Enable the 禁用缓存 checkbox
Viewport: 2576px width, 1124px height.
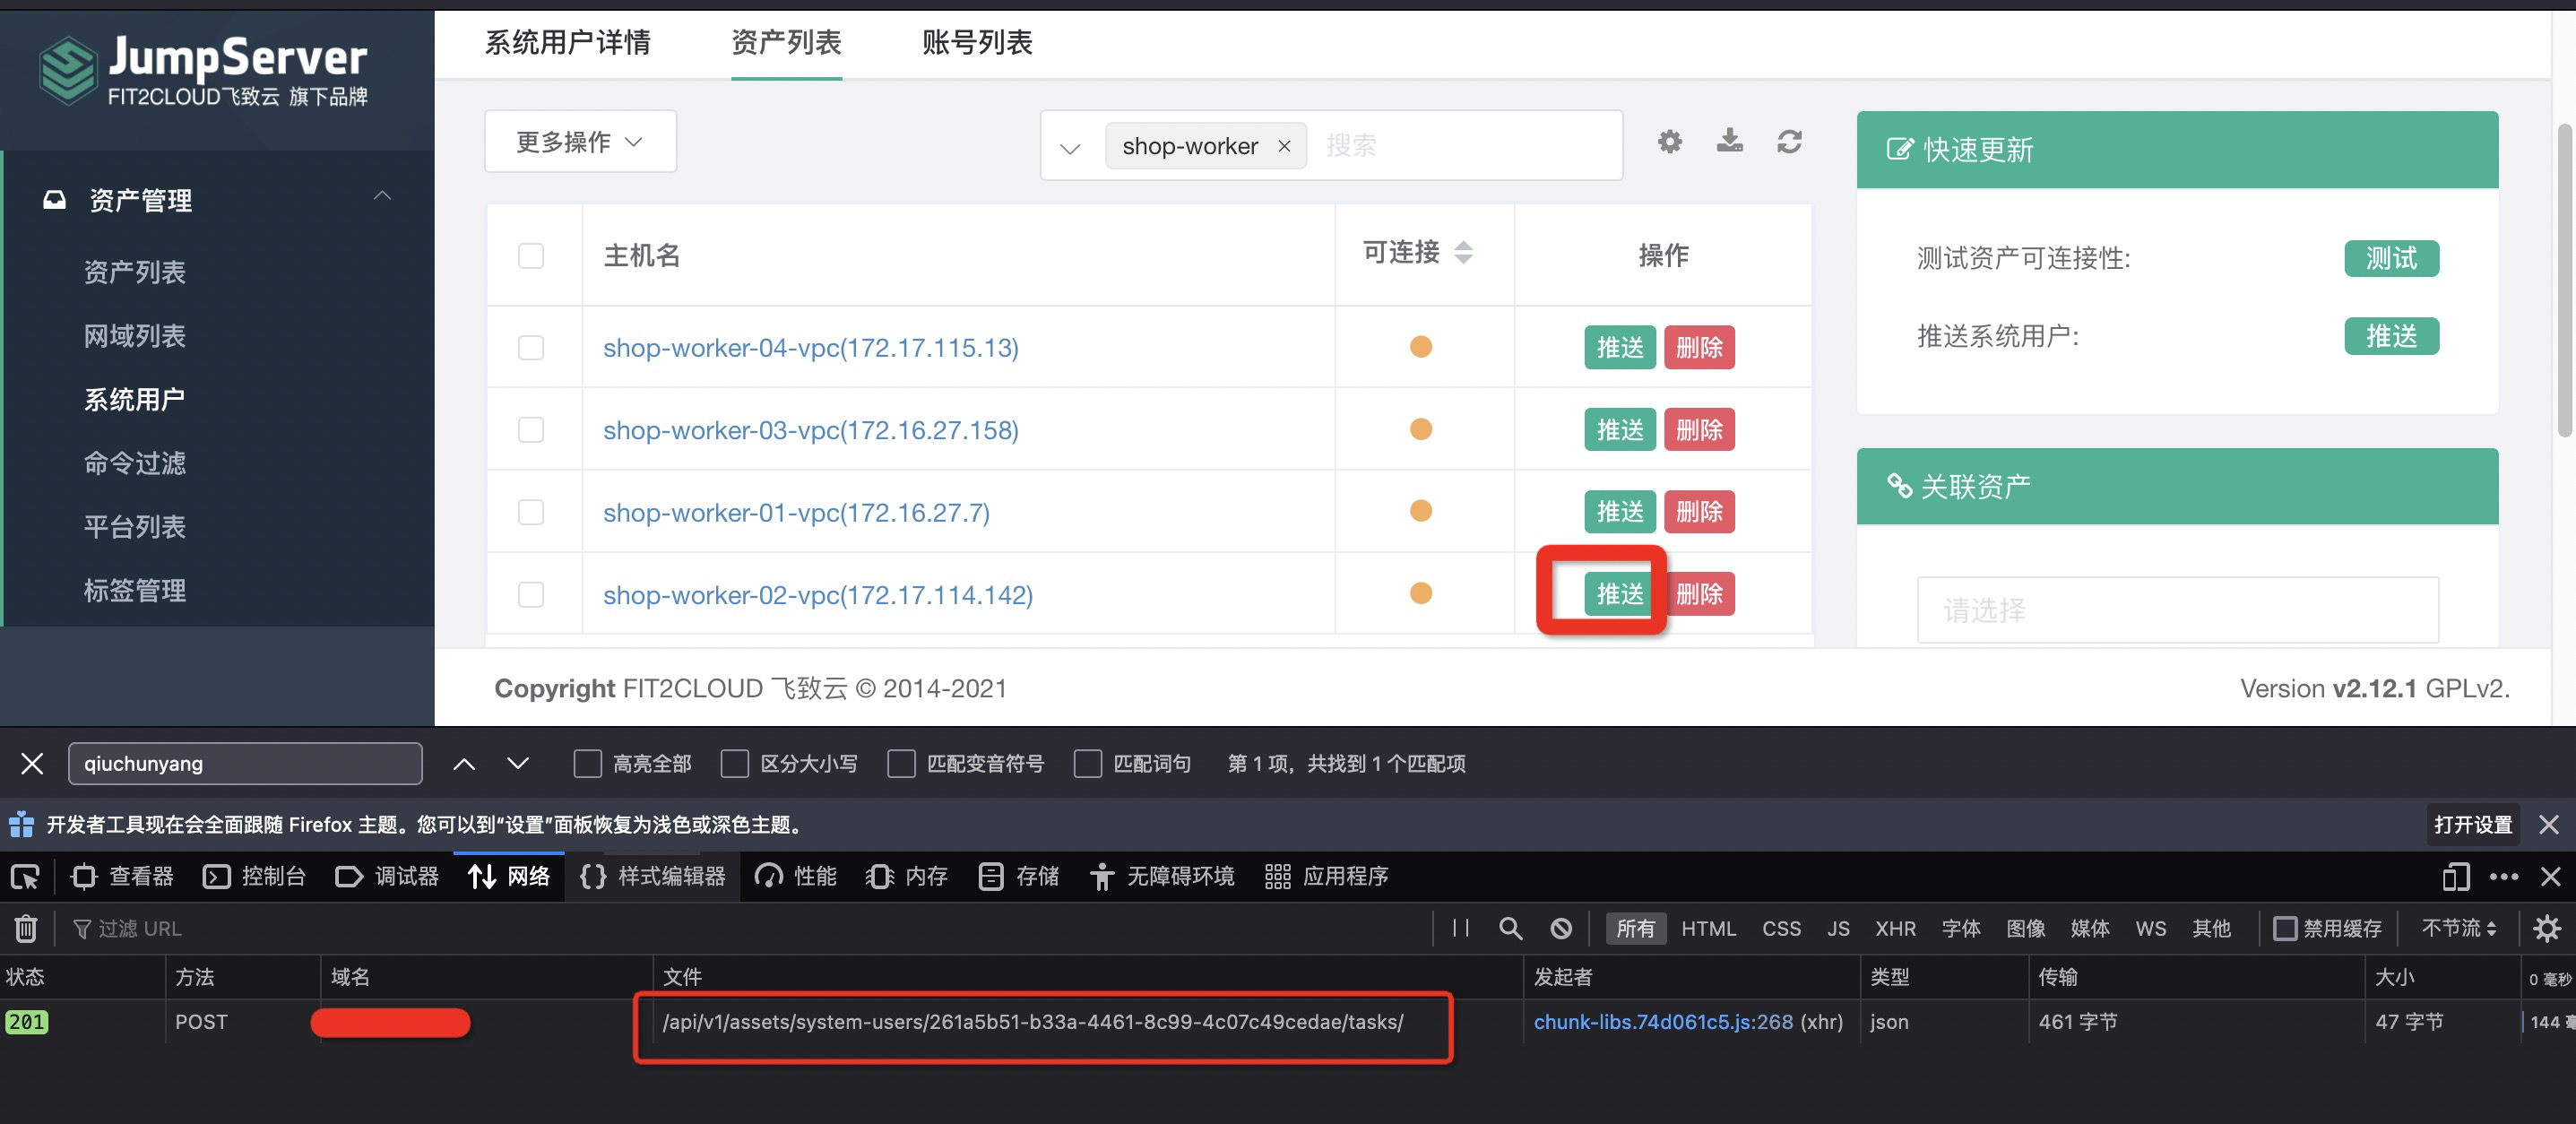2285,928
